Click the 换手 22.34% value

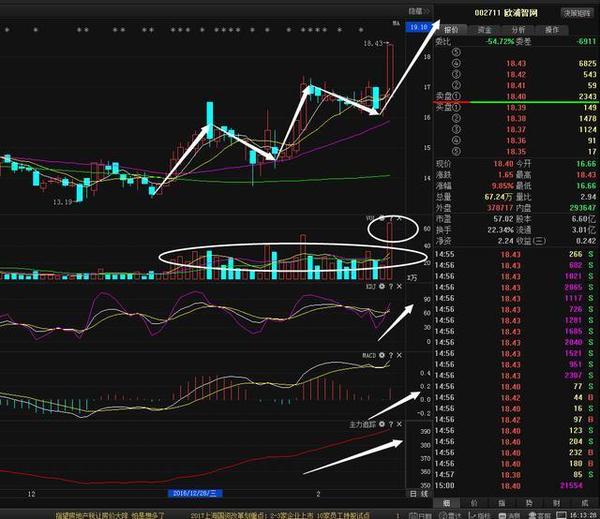click(501, 230)
